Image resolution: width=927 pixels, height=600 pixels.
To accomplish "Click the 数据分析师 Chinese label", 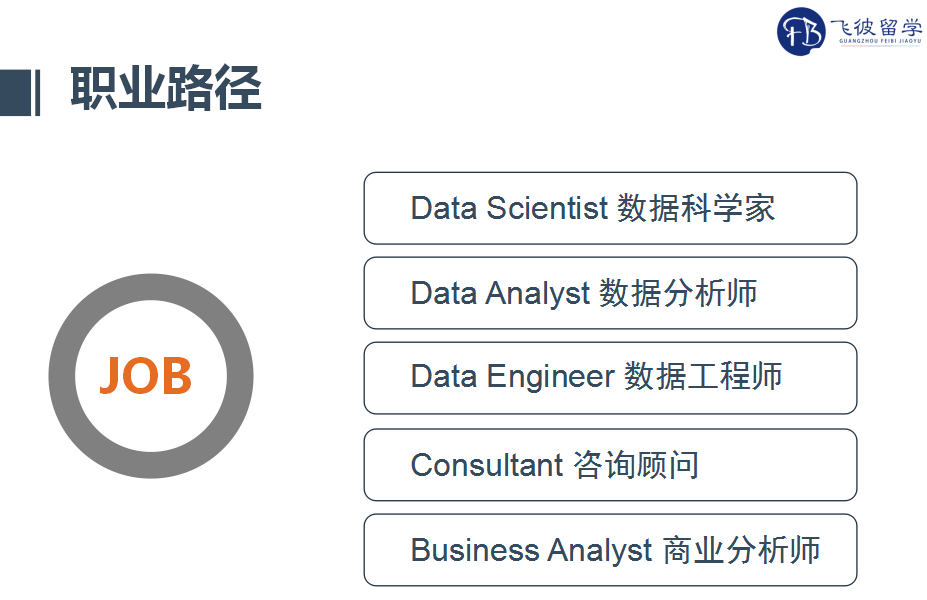I will coord(678,293).
